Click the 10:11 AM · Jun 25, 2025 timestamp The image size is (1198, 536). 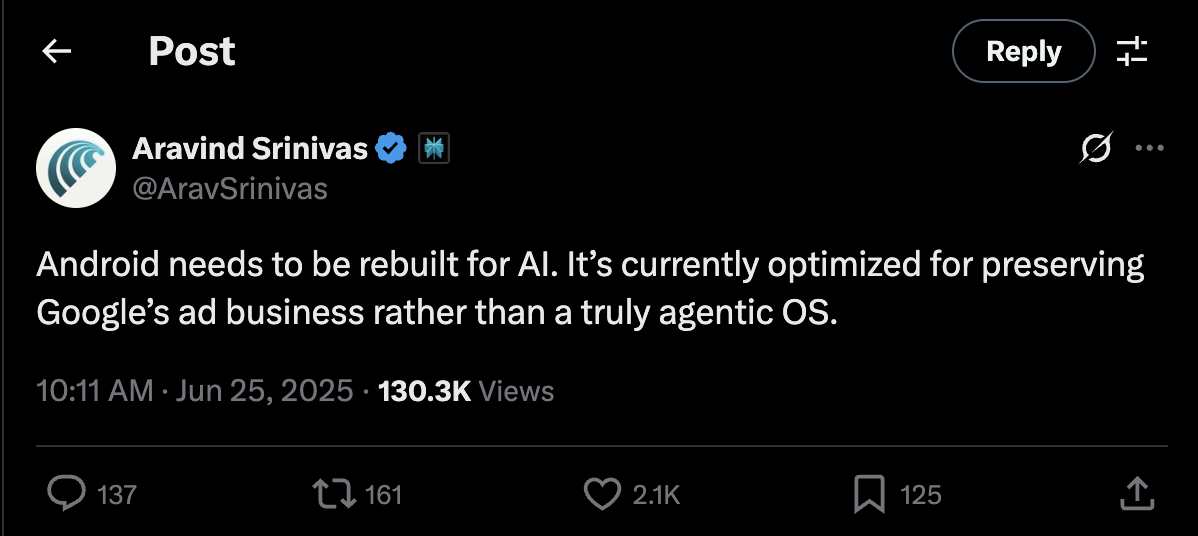[x=195, y=390]
